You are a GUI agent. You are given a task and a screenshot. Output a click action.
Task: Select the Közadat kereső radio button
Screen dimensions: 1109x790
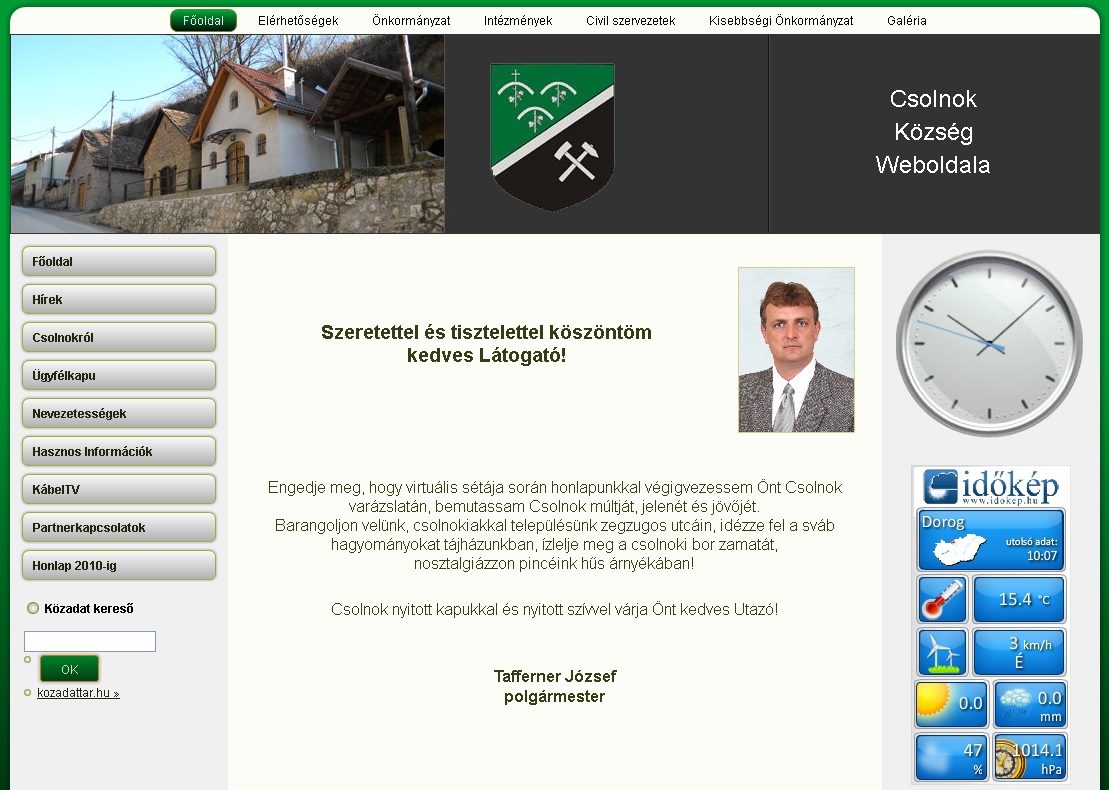click(33, 608)
